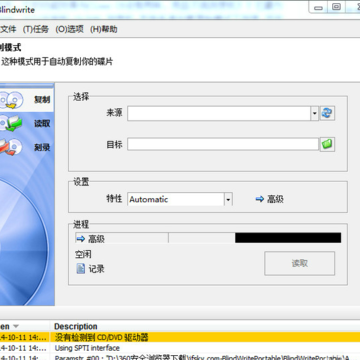Select the log row 没有检测到 CD/DVD 驱动器
This screenshot has width=360, height=360.
click(180, 337)
